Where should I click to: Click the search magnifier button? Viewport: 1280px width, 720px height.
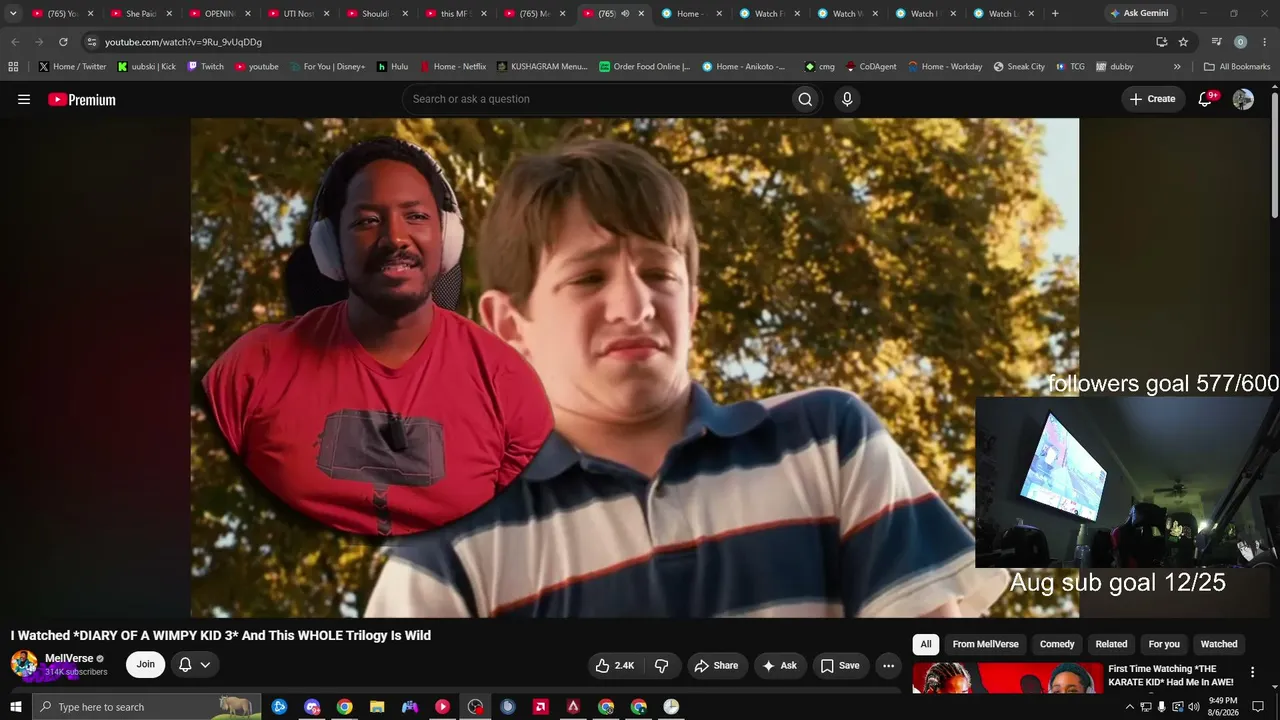pos(805,99)
